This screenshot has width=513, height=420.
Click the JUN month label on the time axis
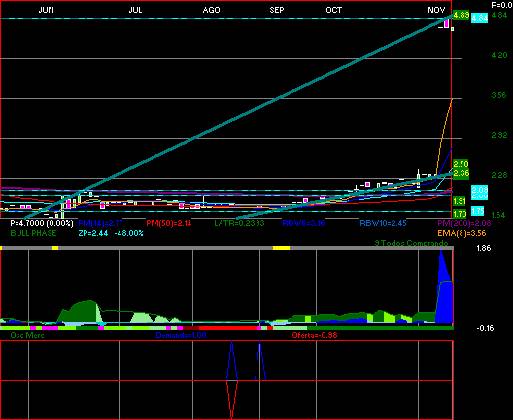pyautogui.click(x=46, y=10)
